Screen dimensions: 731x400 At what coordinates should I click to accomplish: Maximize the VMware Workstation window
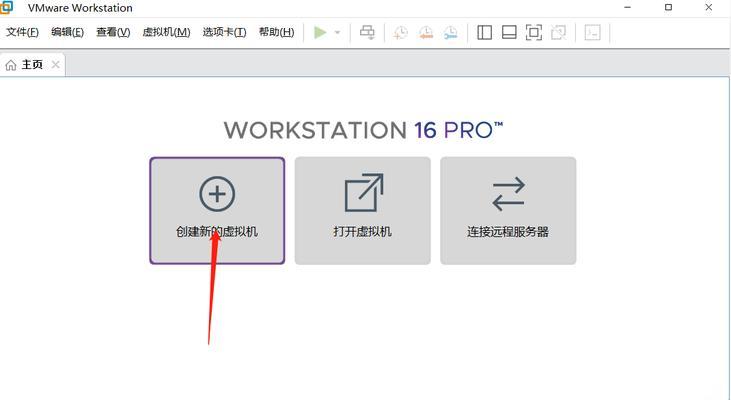pos(668,7)
